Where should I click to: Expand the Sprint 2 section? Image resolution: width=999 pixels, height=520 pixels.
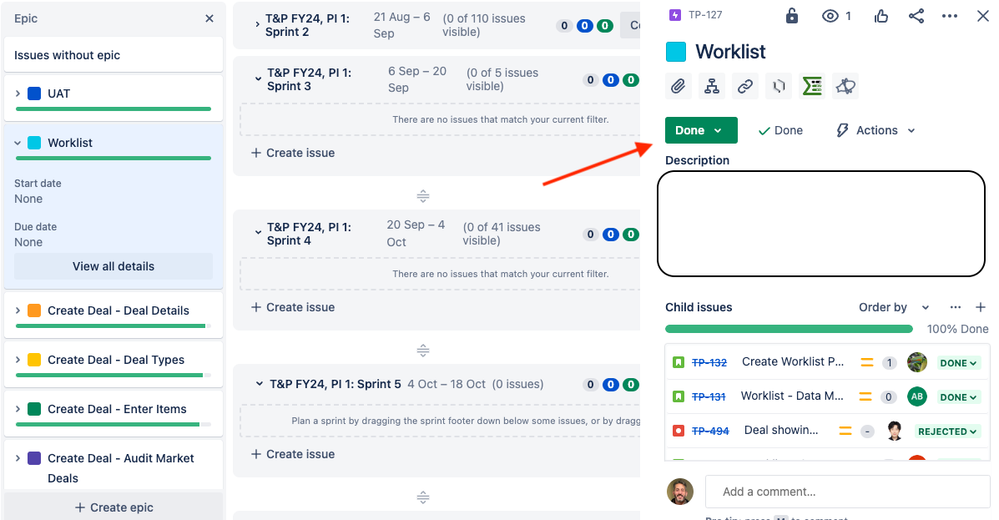pos(257,24)
